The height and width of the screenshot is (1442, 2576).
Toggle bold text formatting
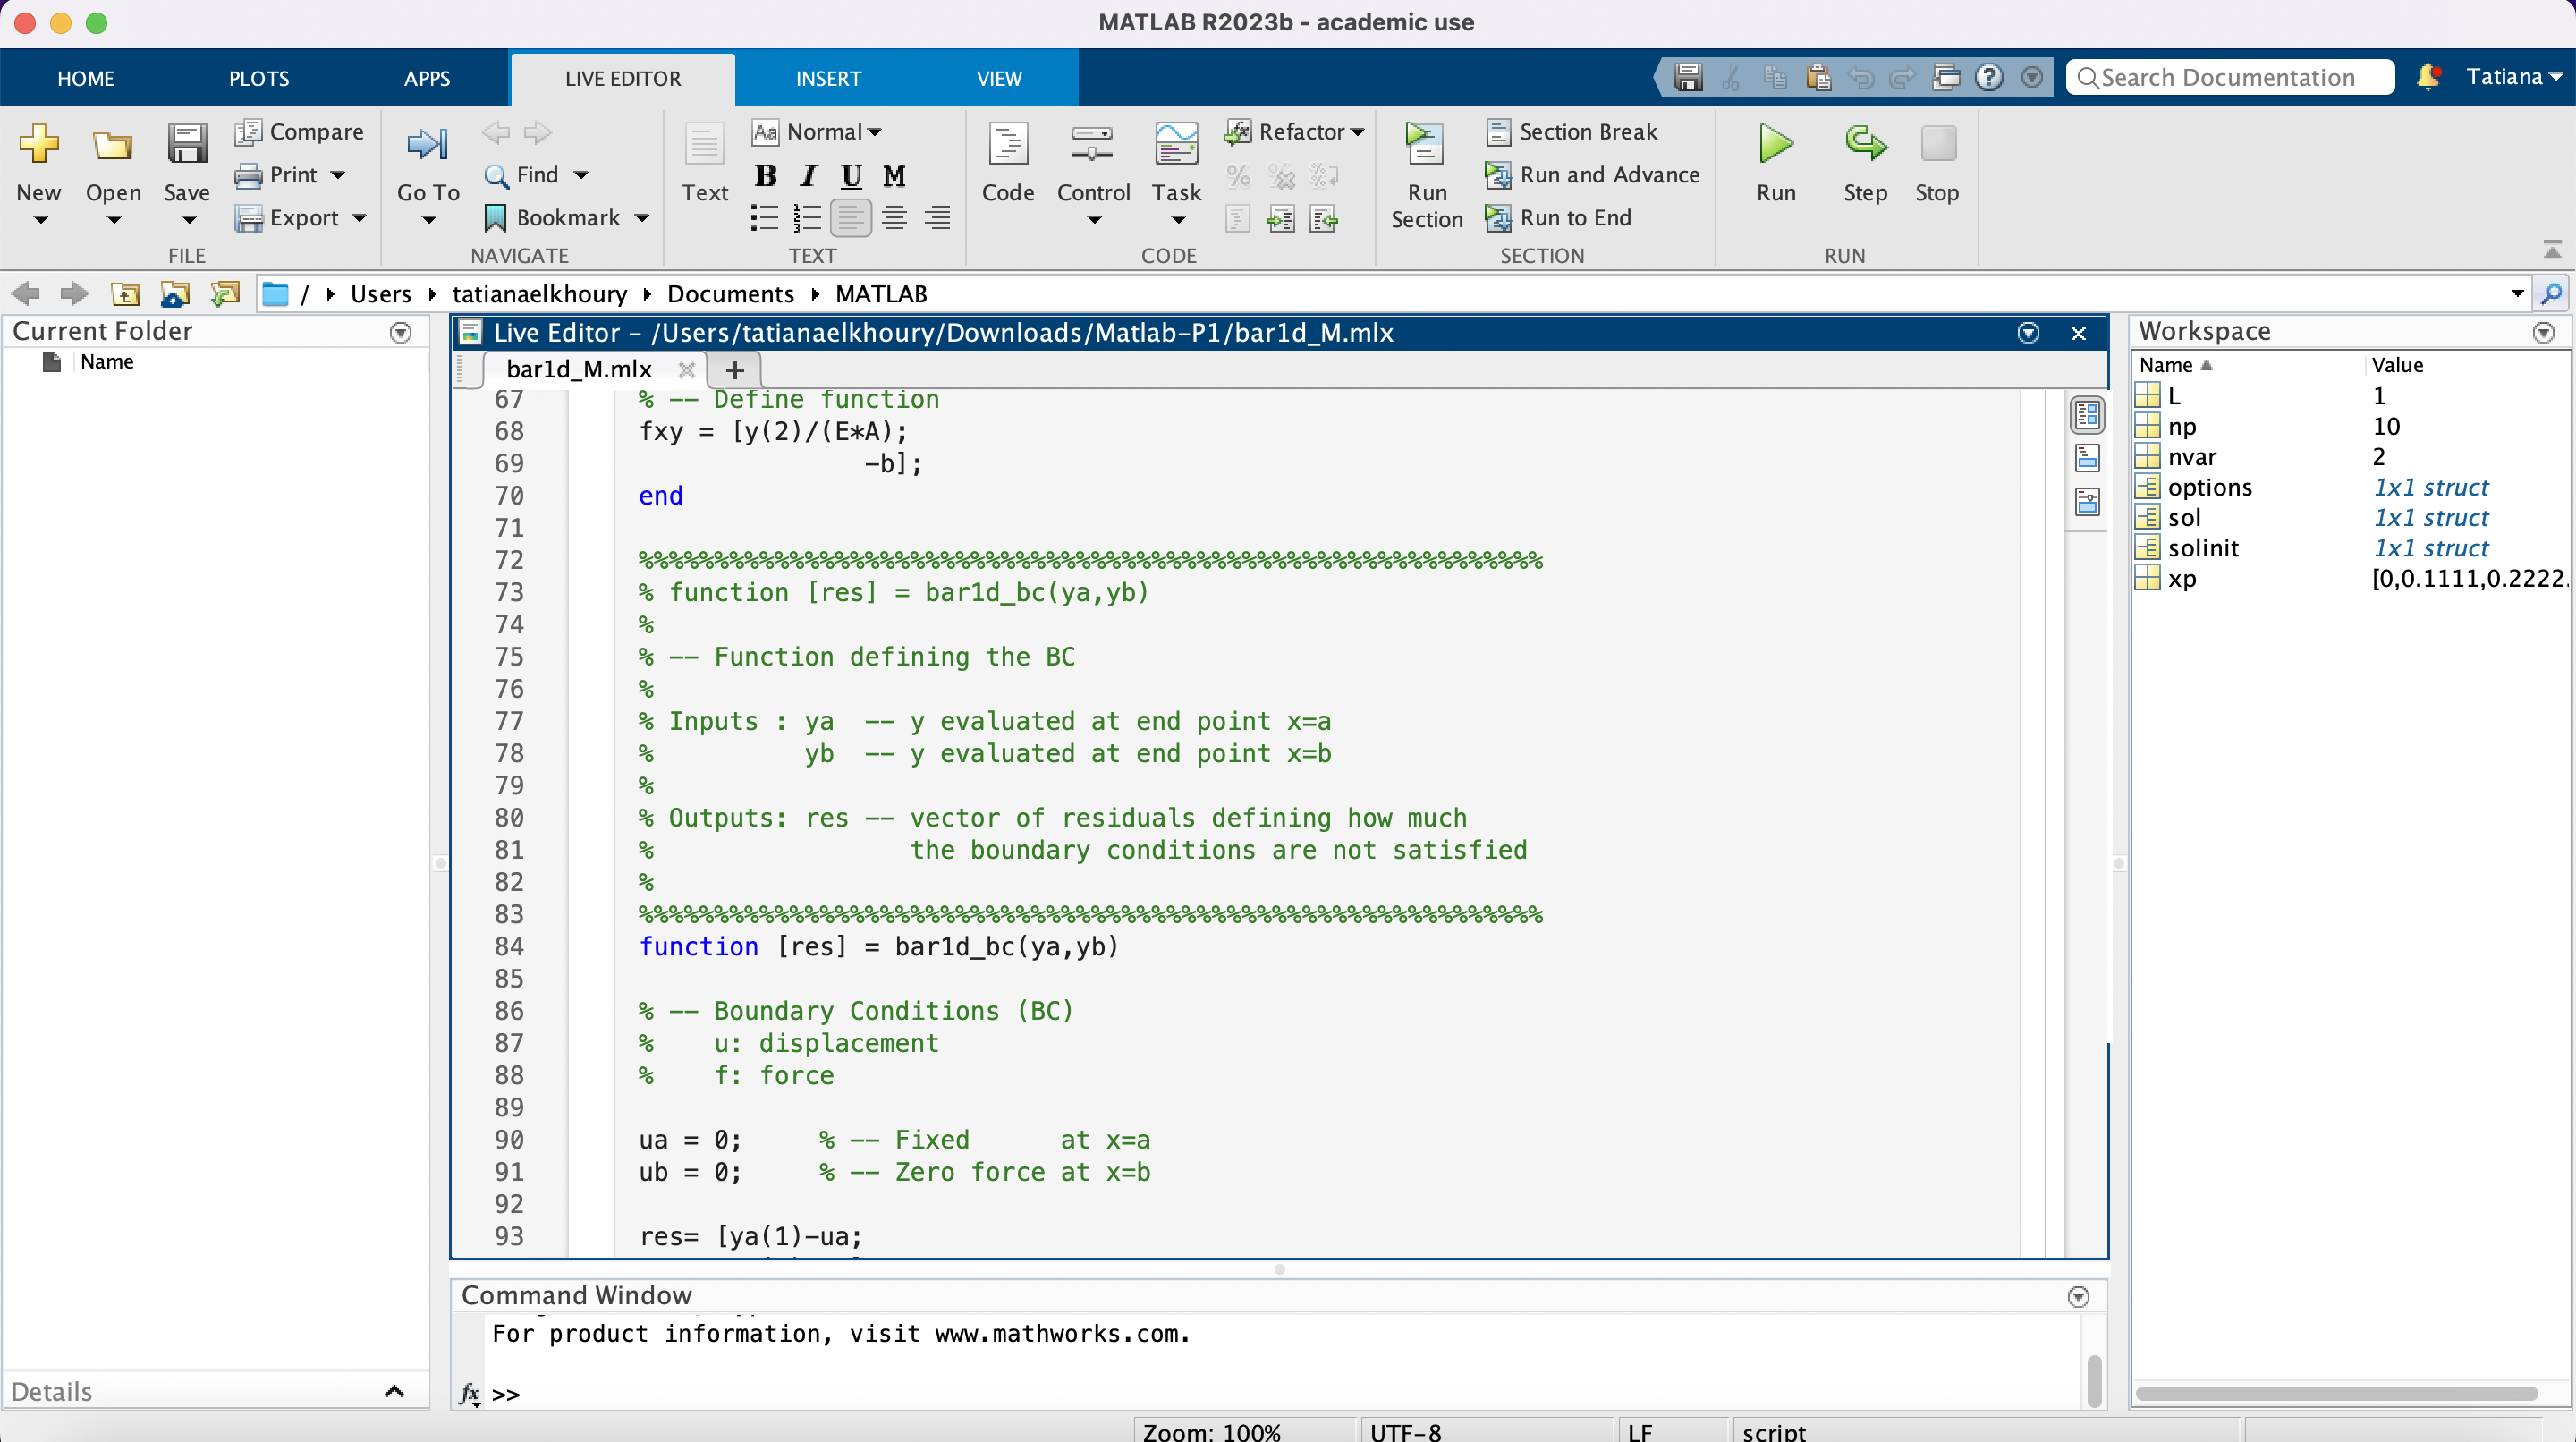(x=765, y=176)
